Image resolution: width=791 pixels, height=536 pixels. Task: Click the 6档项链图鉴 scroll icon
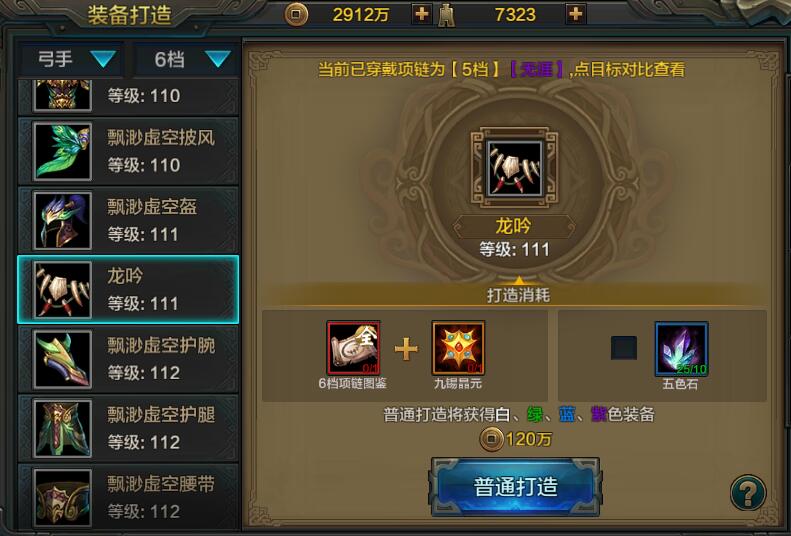[353, 348]
